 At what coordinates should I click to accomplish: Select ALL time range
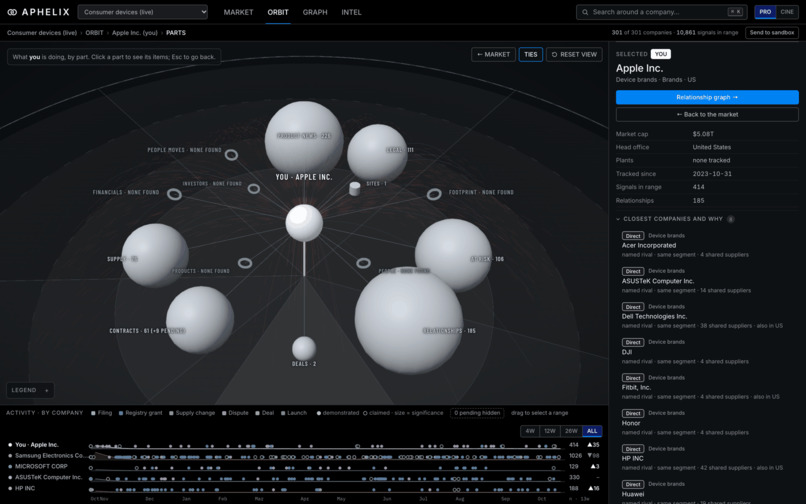tap(592, 431)
